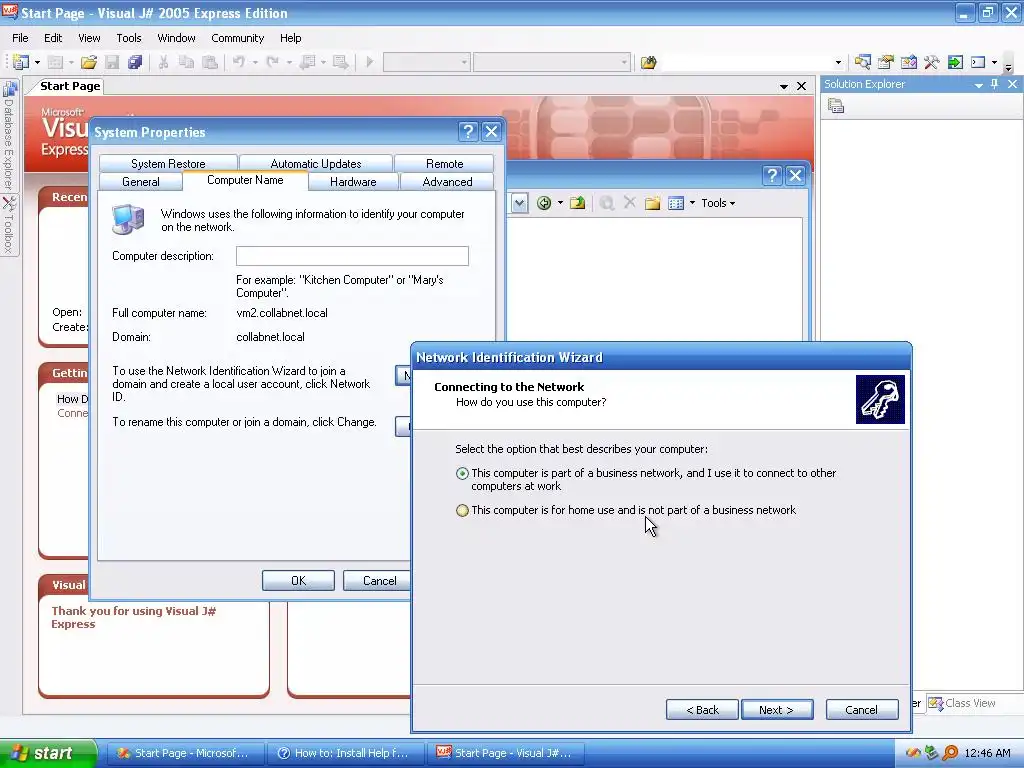
Task: Open the Solution Explorer window position dropdown
Action: pos(978,85)
